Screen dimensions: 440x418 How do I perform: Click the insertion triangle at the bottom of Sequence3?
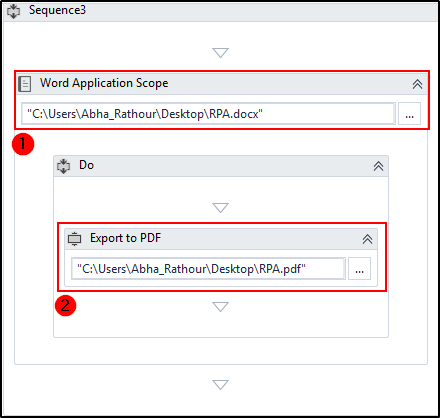[x=220, y=385]
